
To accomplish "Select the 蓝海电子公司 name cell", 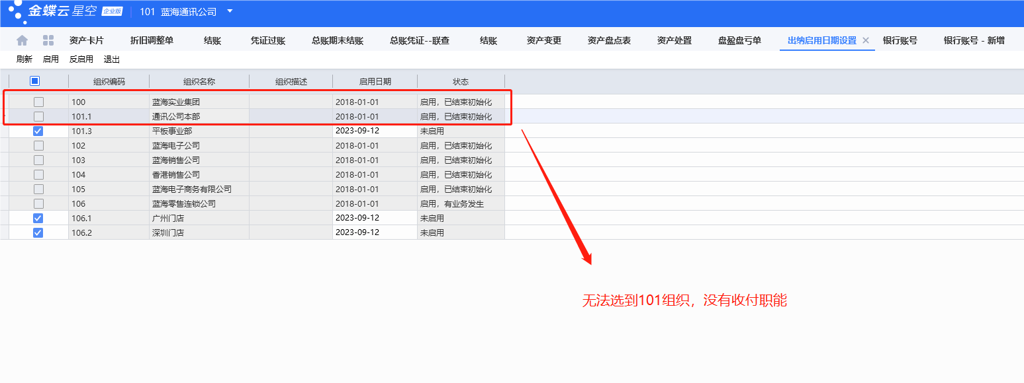I will tap(199, 146).
